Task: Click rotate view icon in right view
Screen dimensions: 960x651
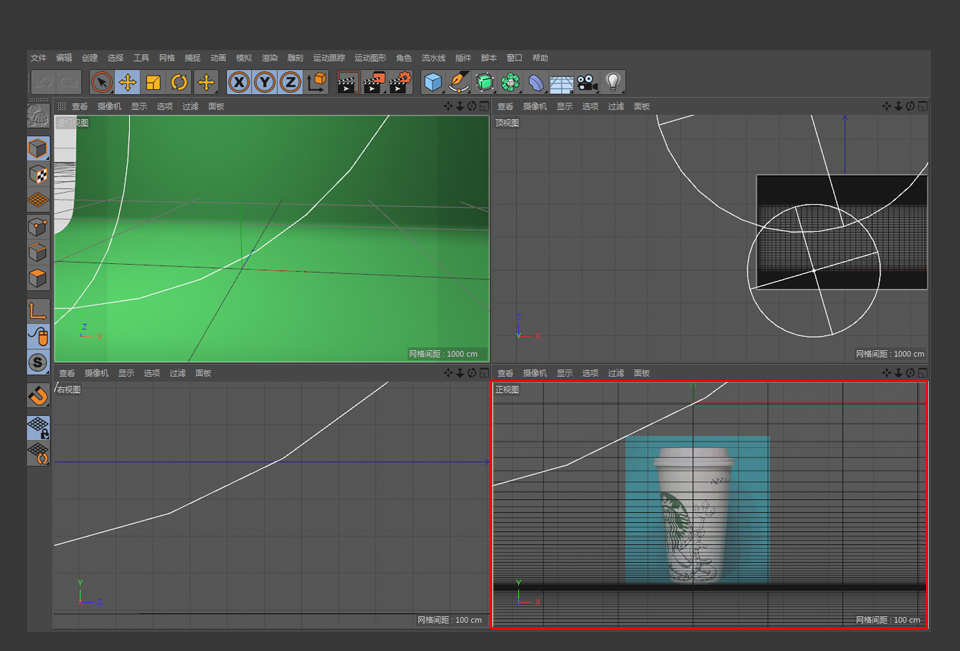Action: point(471,373)
